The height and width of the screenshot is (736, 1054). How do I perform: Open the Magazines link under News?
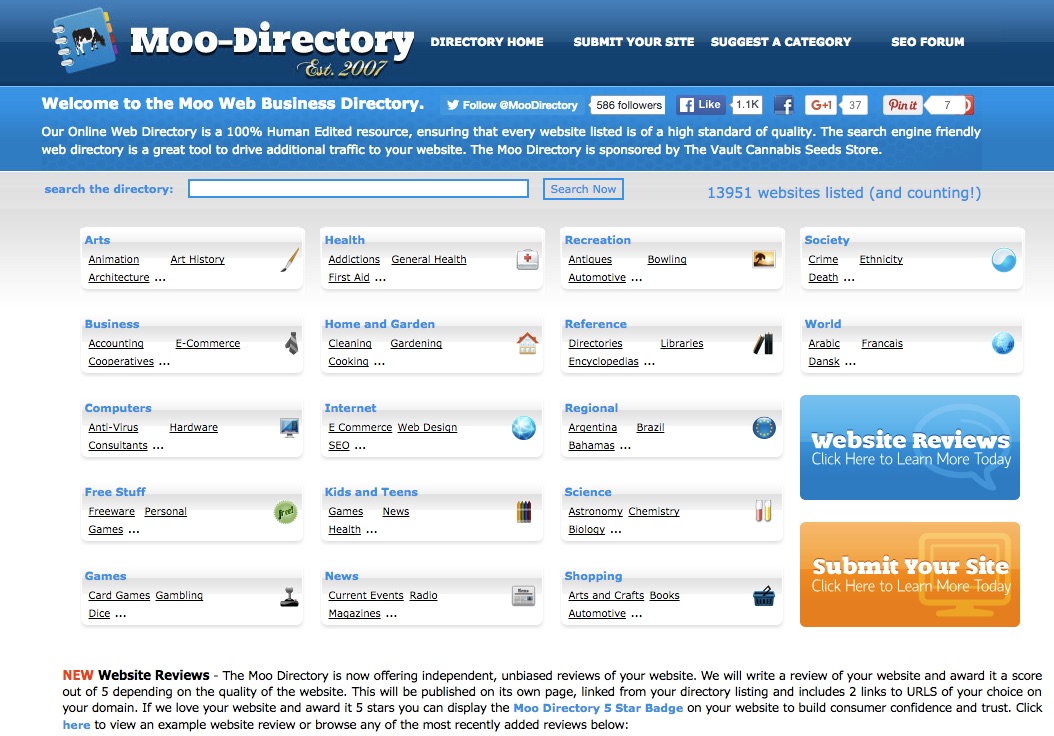pos(354,614)
